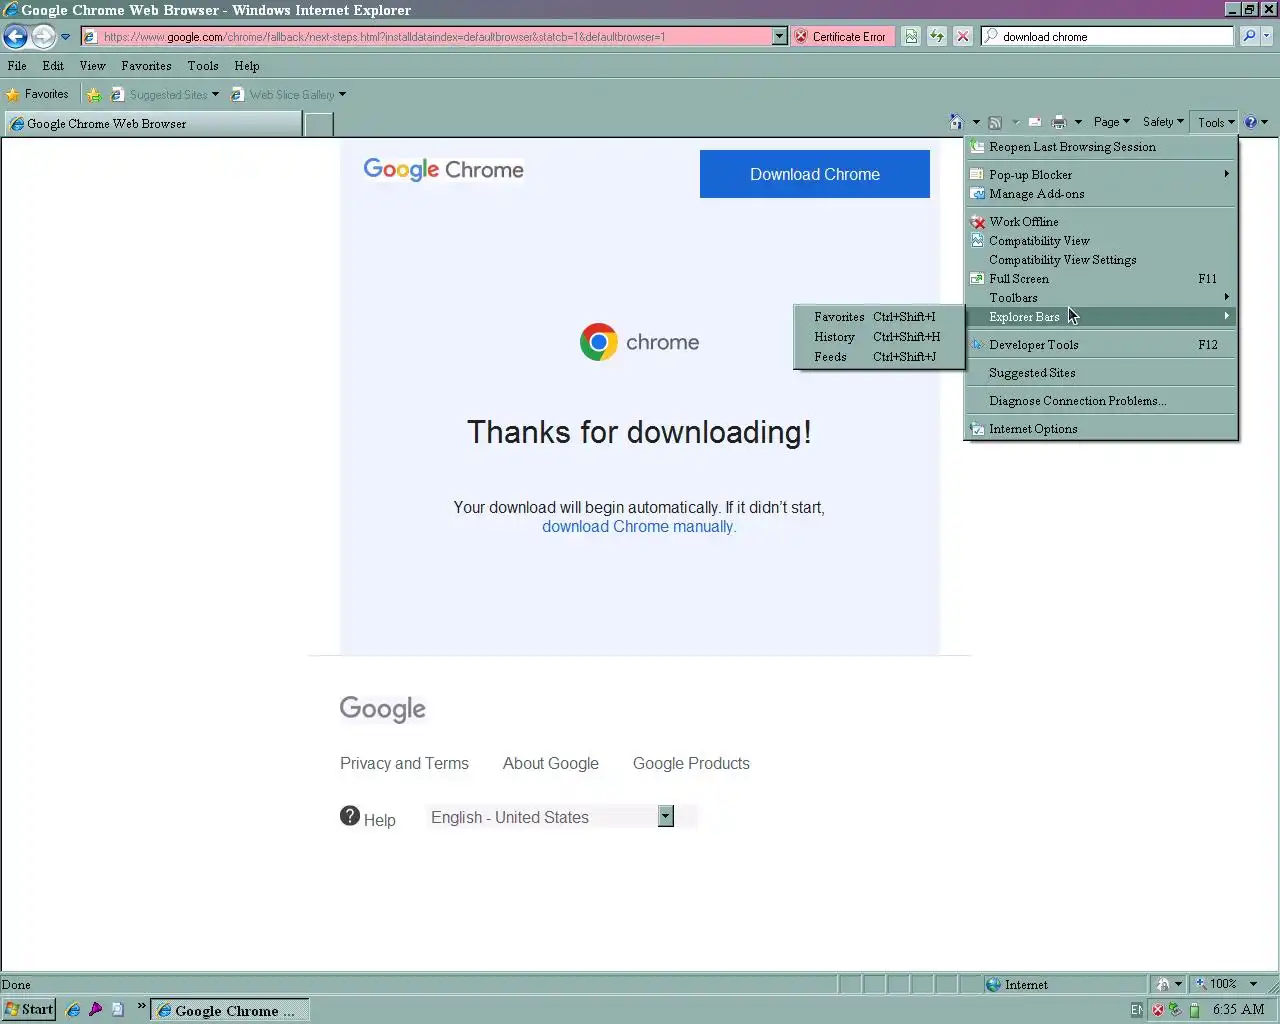Click the Google Chrome logo header
Image resolution: width=1280 pixels, height=1024 pixels.
click(x=443, y=170)
